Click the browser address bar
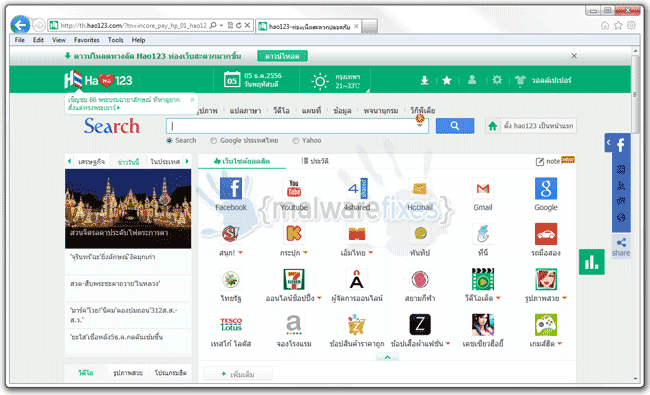 [133, 25]
